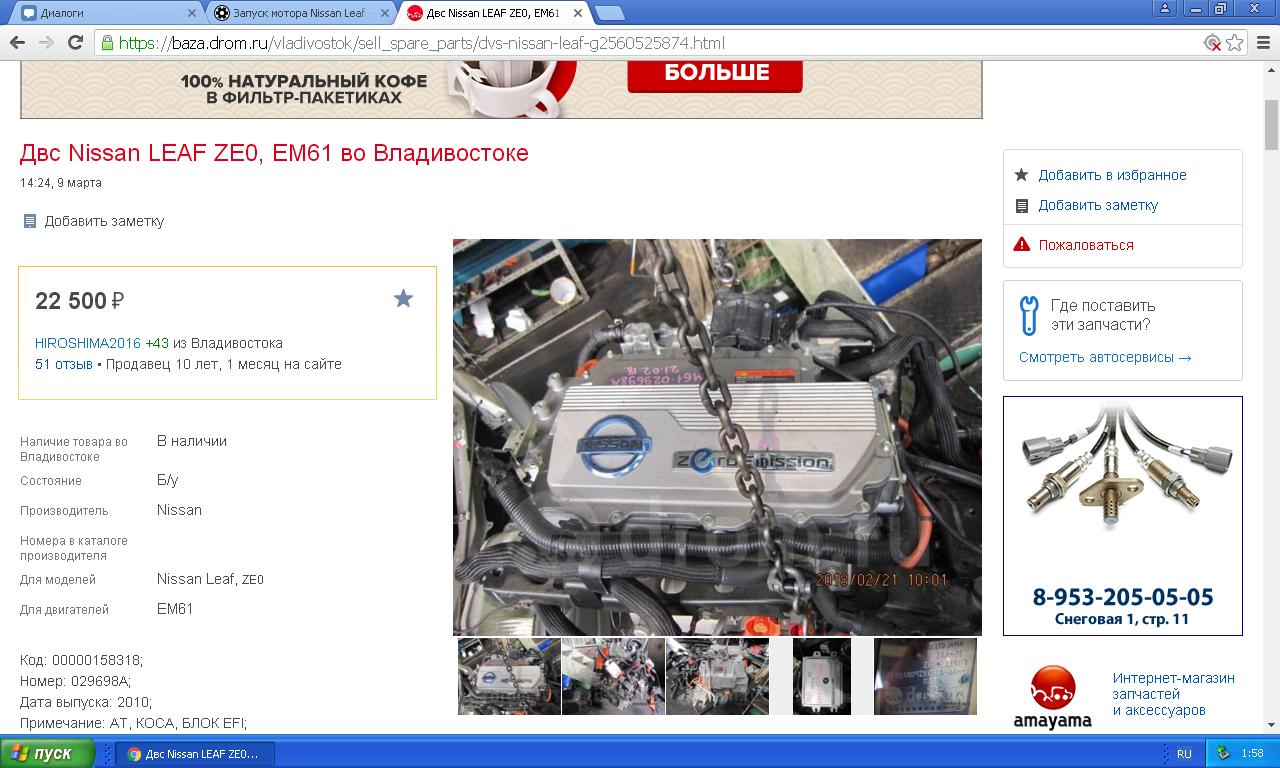Select the second thumbnail of engine bay
Screen dimensions: 1280x768
[x=613, y=676]
